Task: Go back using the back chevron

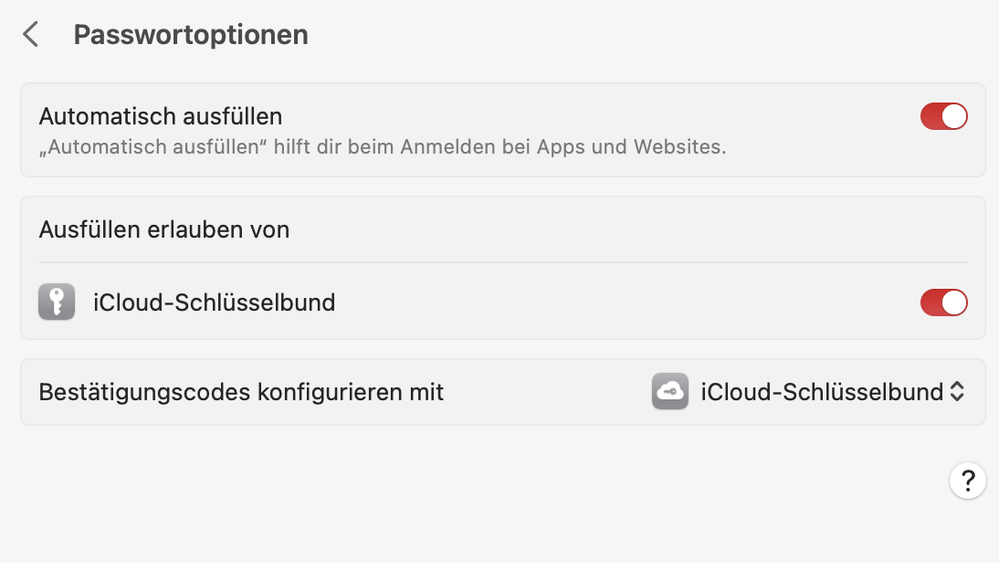Action: 31,35
